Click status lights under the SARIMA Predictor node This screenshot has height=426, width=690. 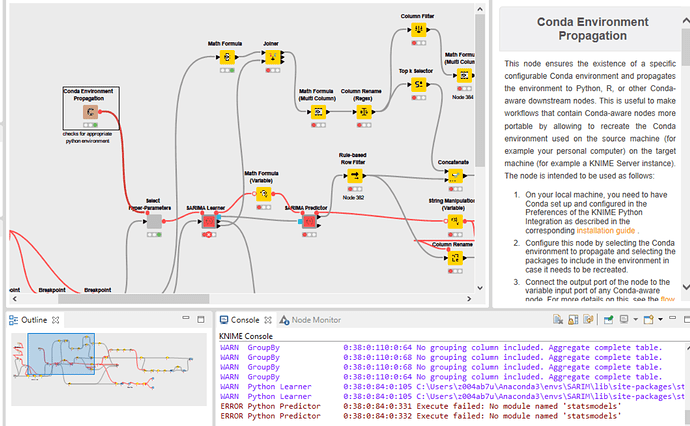tap(309, 235)
